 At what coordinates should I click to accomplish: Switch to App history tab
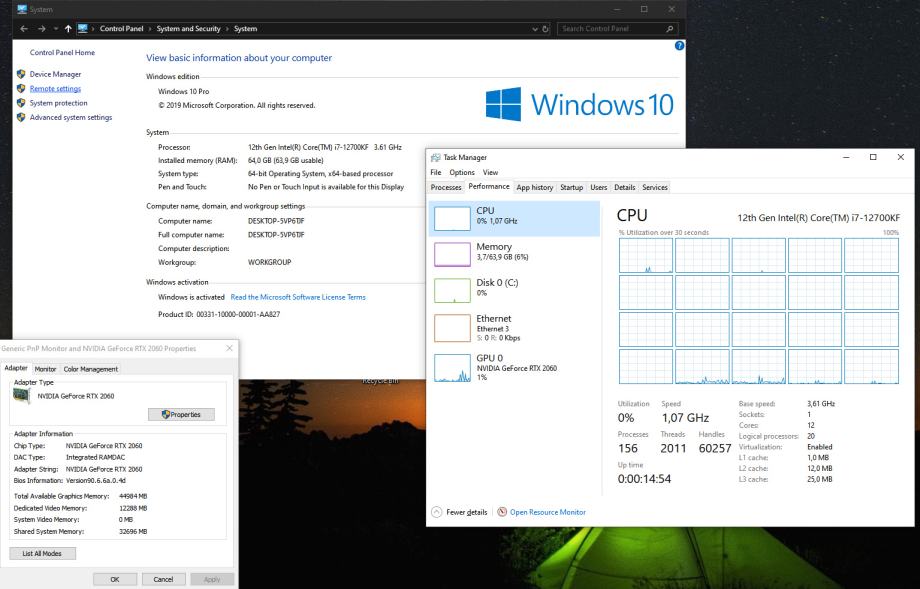[535, 187]
